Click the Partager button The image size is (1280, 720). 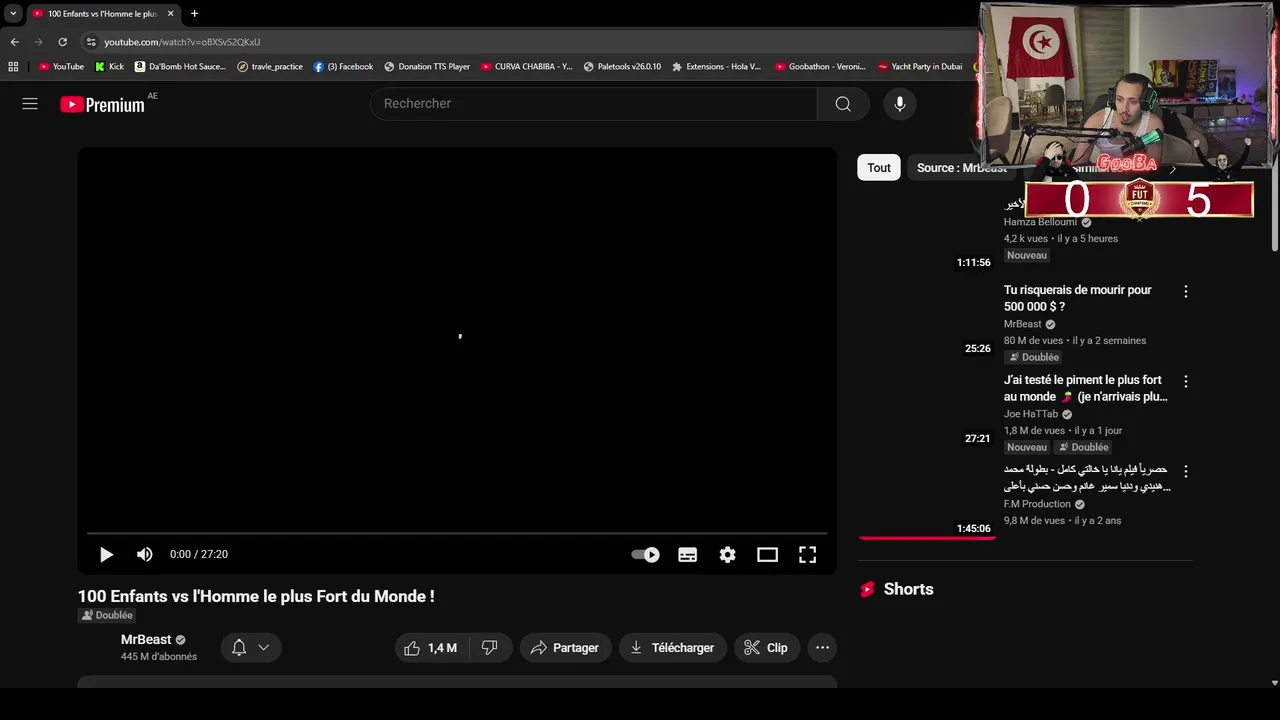click(x=565, y=648)
